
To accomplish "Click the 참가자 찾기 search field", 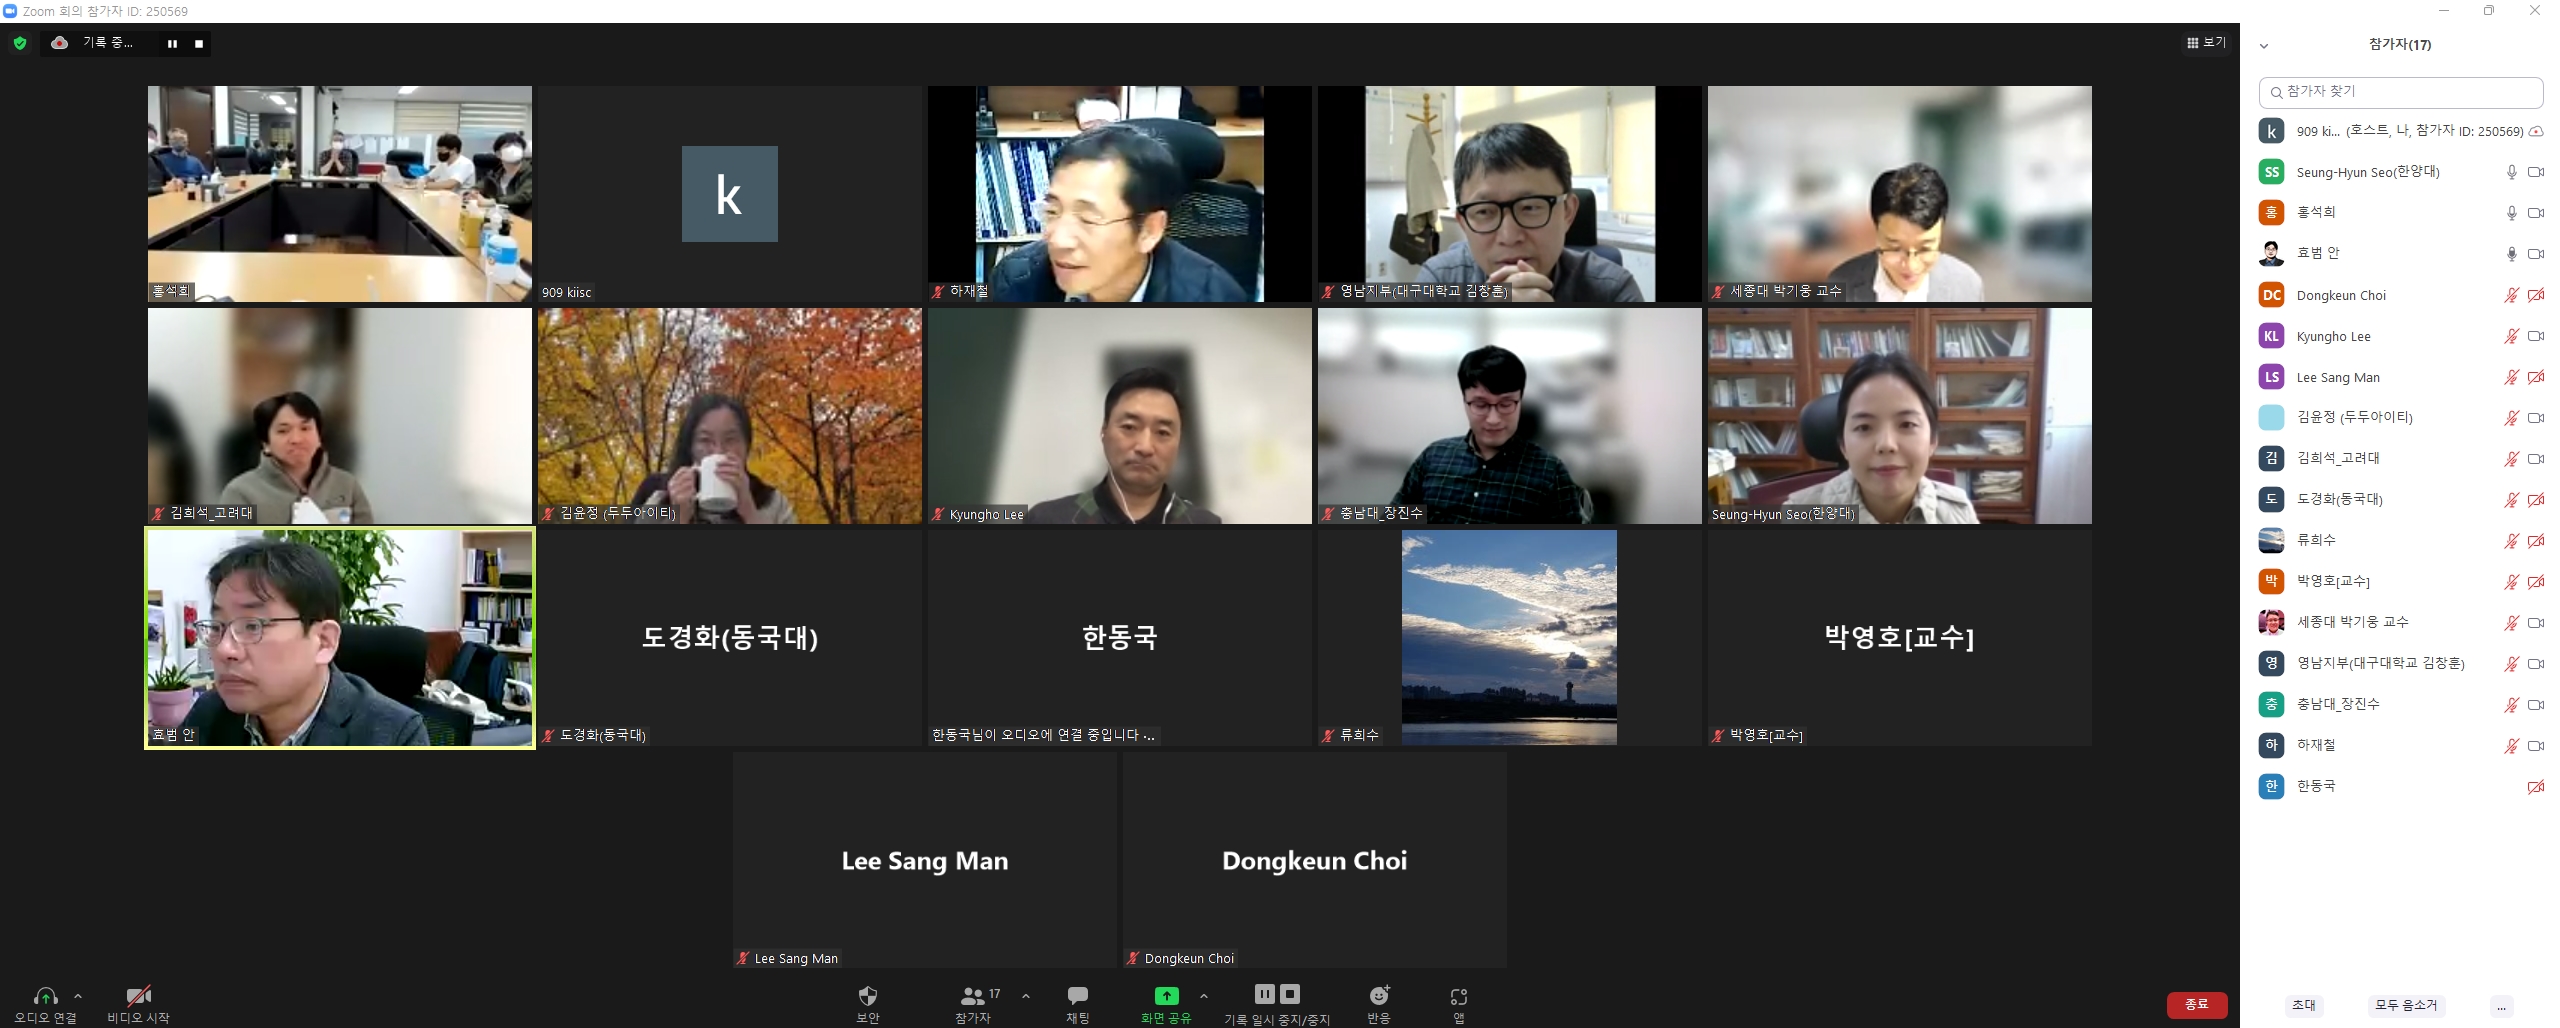I will 2400,92.
